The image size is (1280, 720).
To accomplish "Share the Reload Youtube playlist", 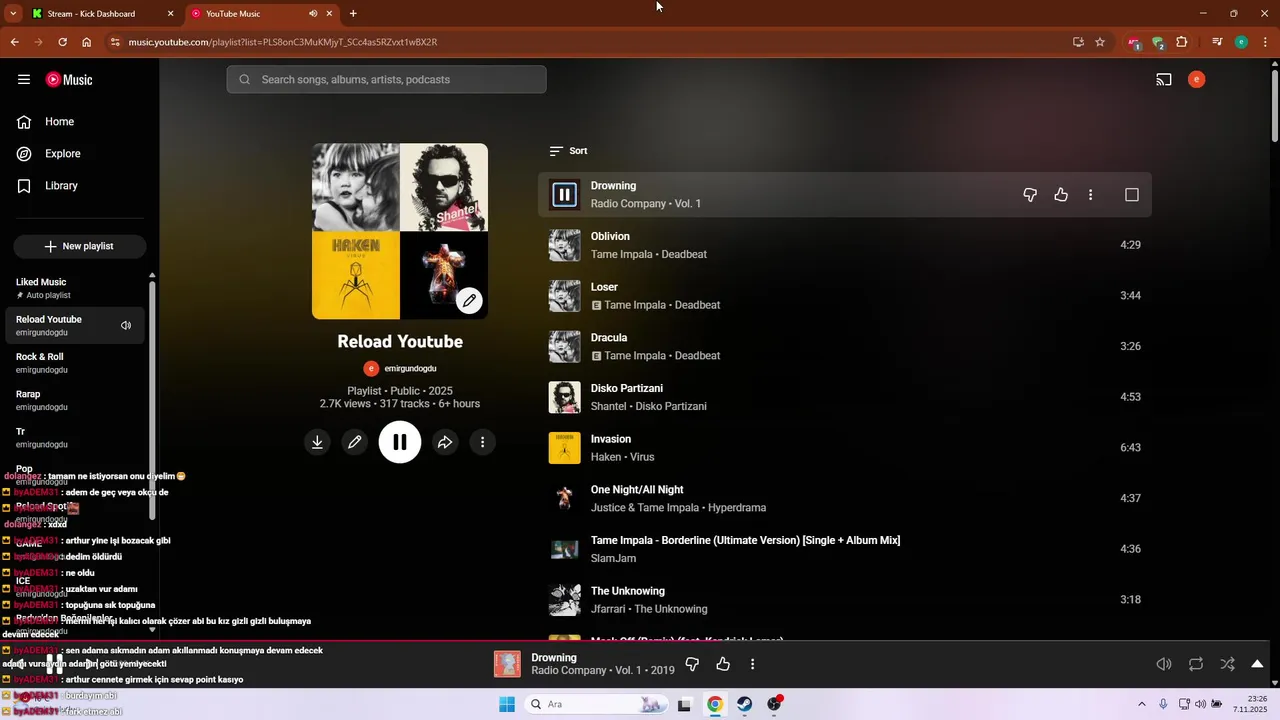I will (x=445, y=442).
